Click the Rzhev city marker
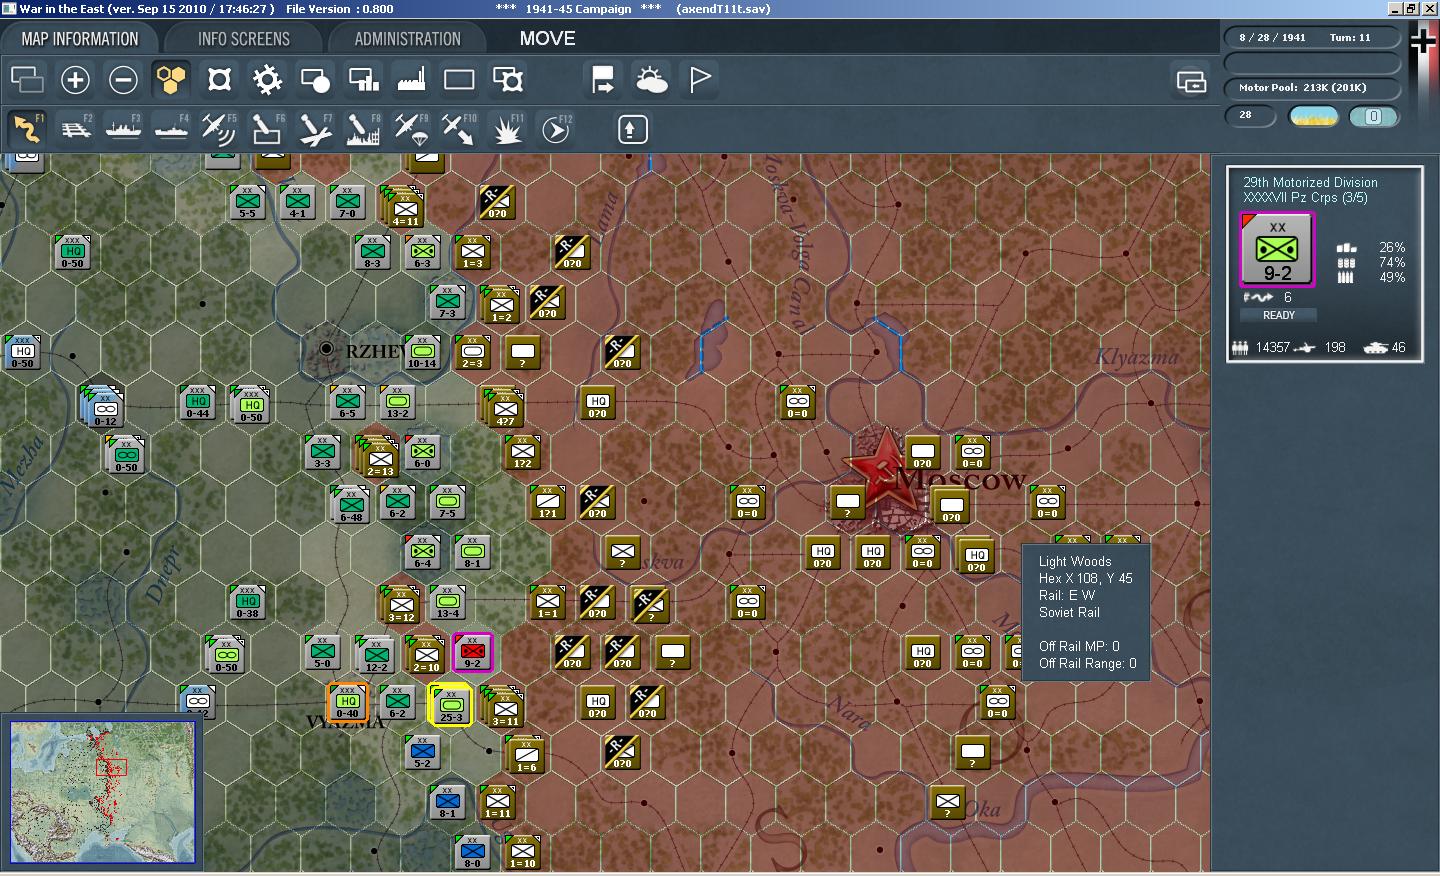 326,349
